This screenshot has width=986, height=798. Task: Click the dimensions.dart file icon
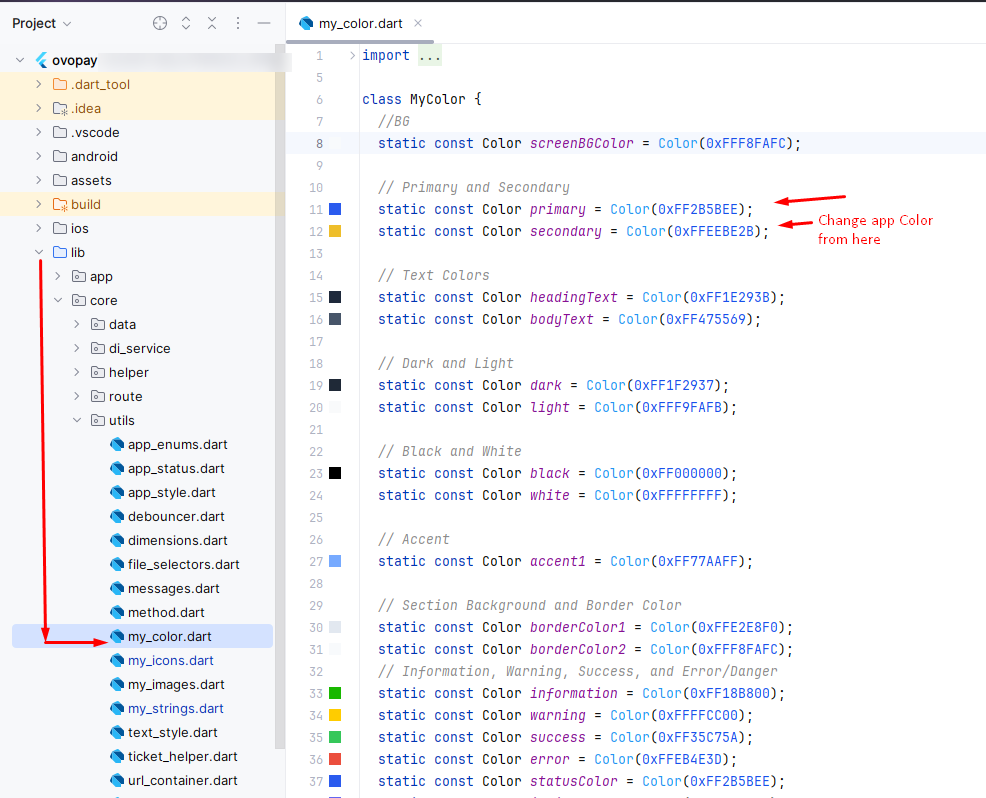coord(117,540)
